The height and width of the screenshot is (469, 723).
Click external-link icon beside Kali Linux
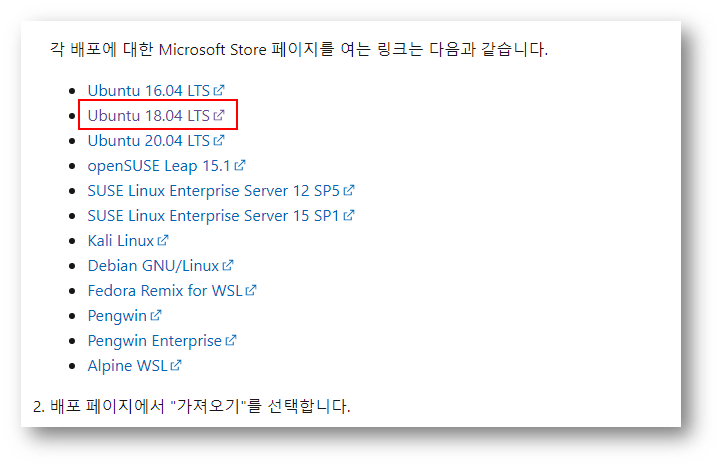[163, 240]
